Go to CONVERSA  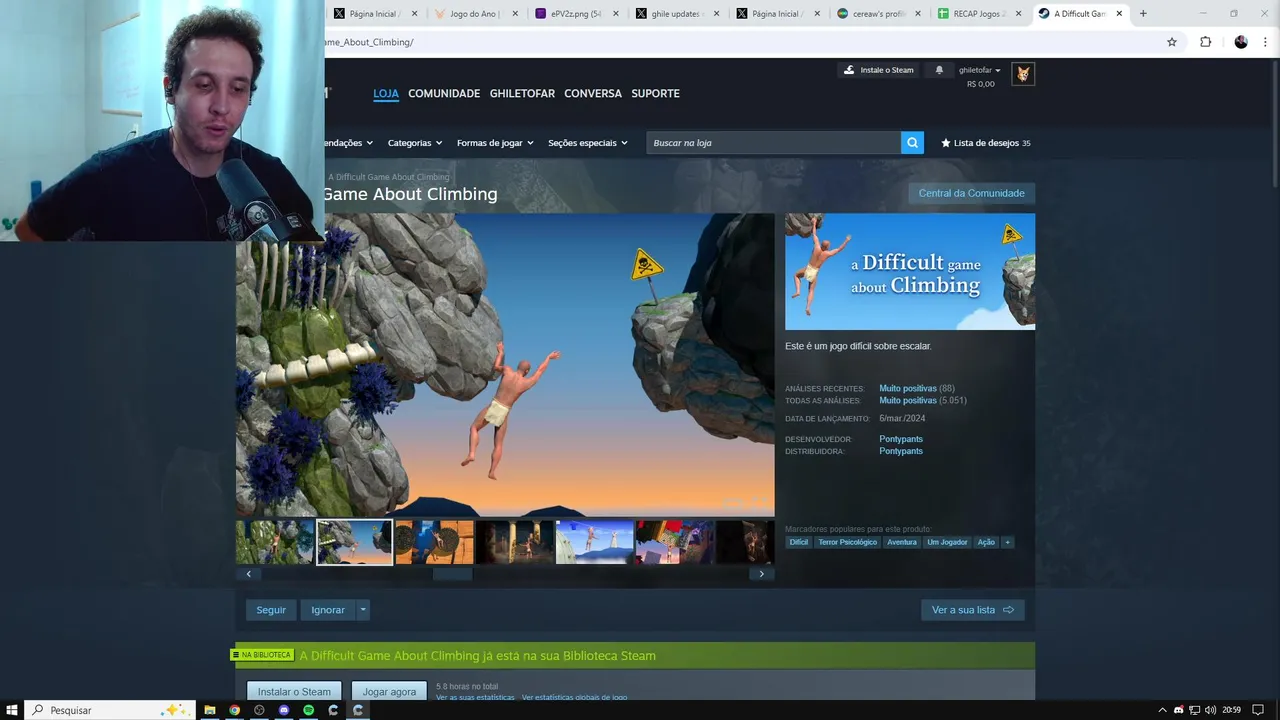pyautogui.click(x=593, y=93)
